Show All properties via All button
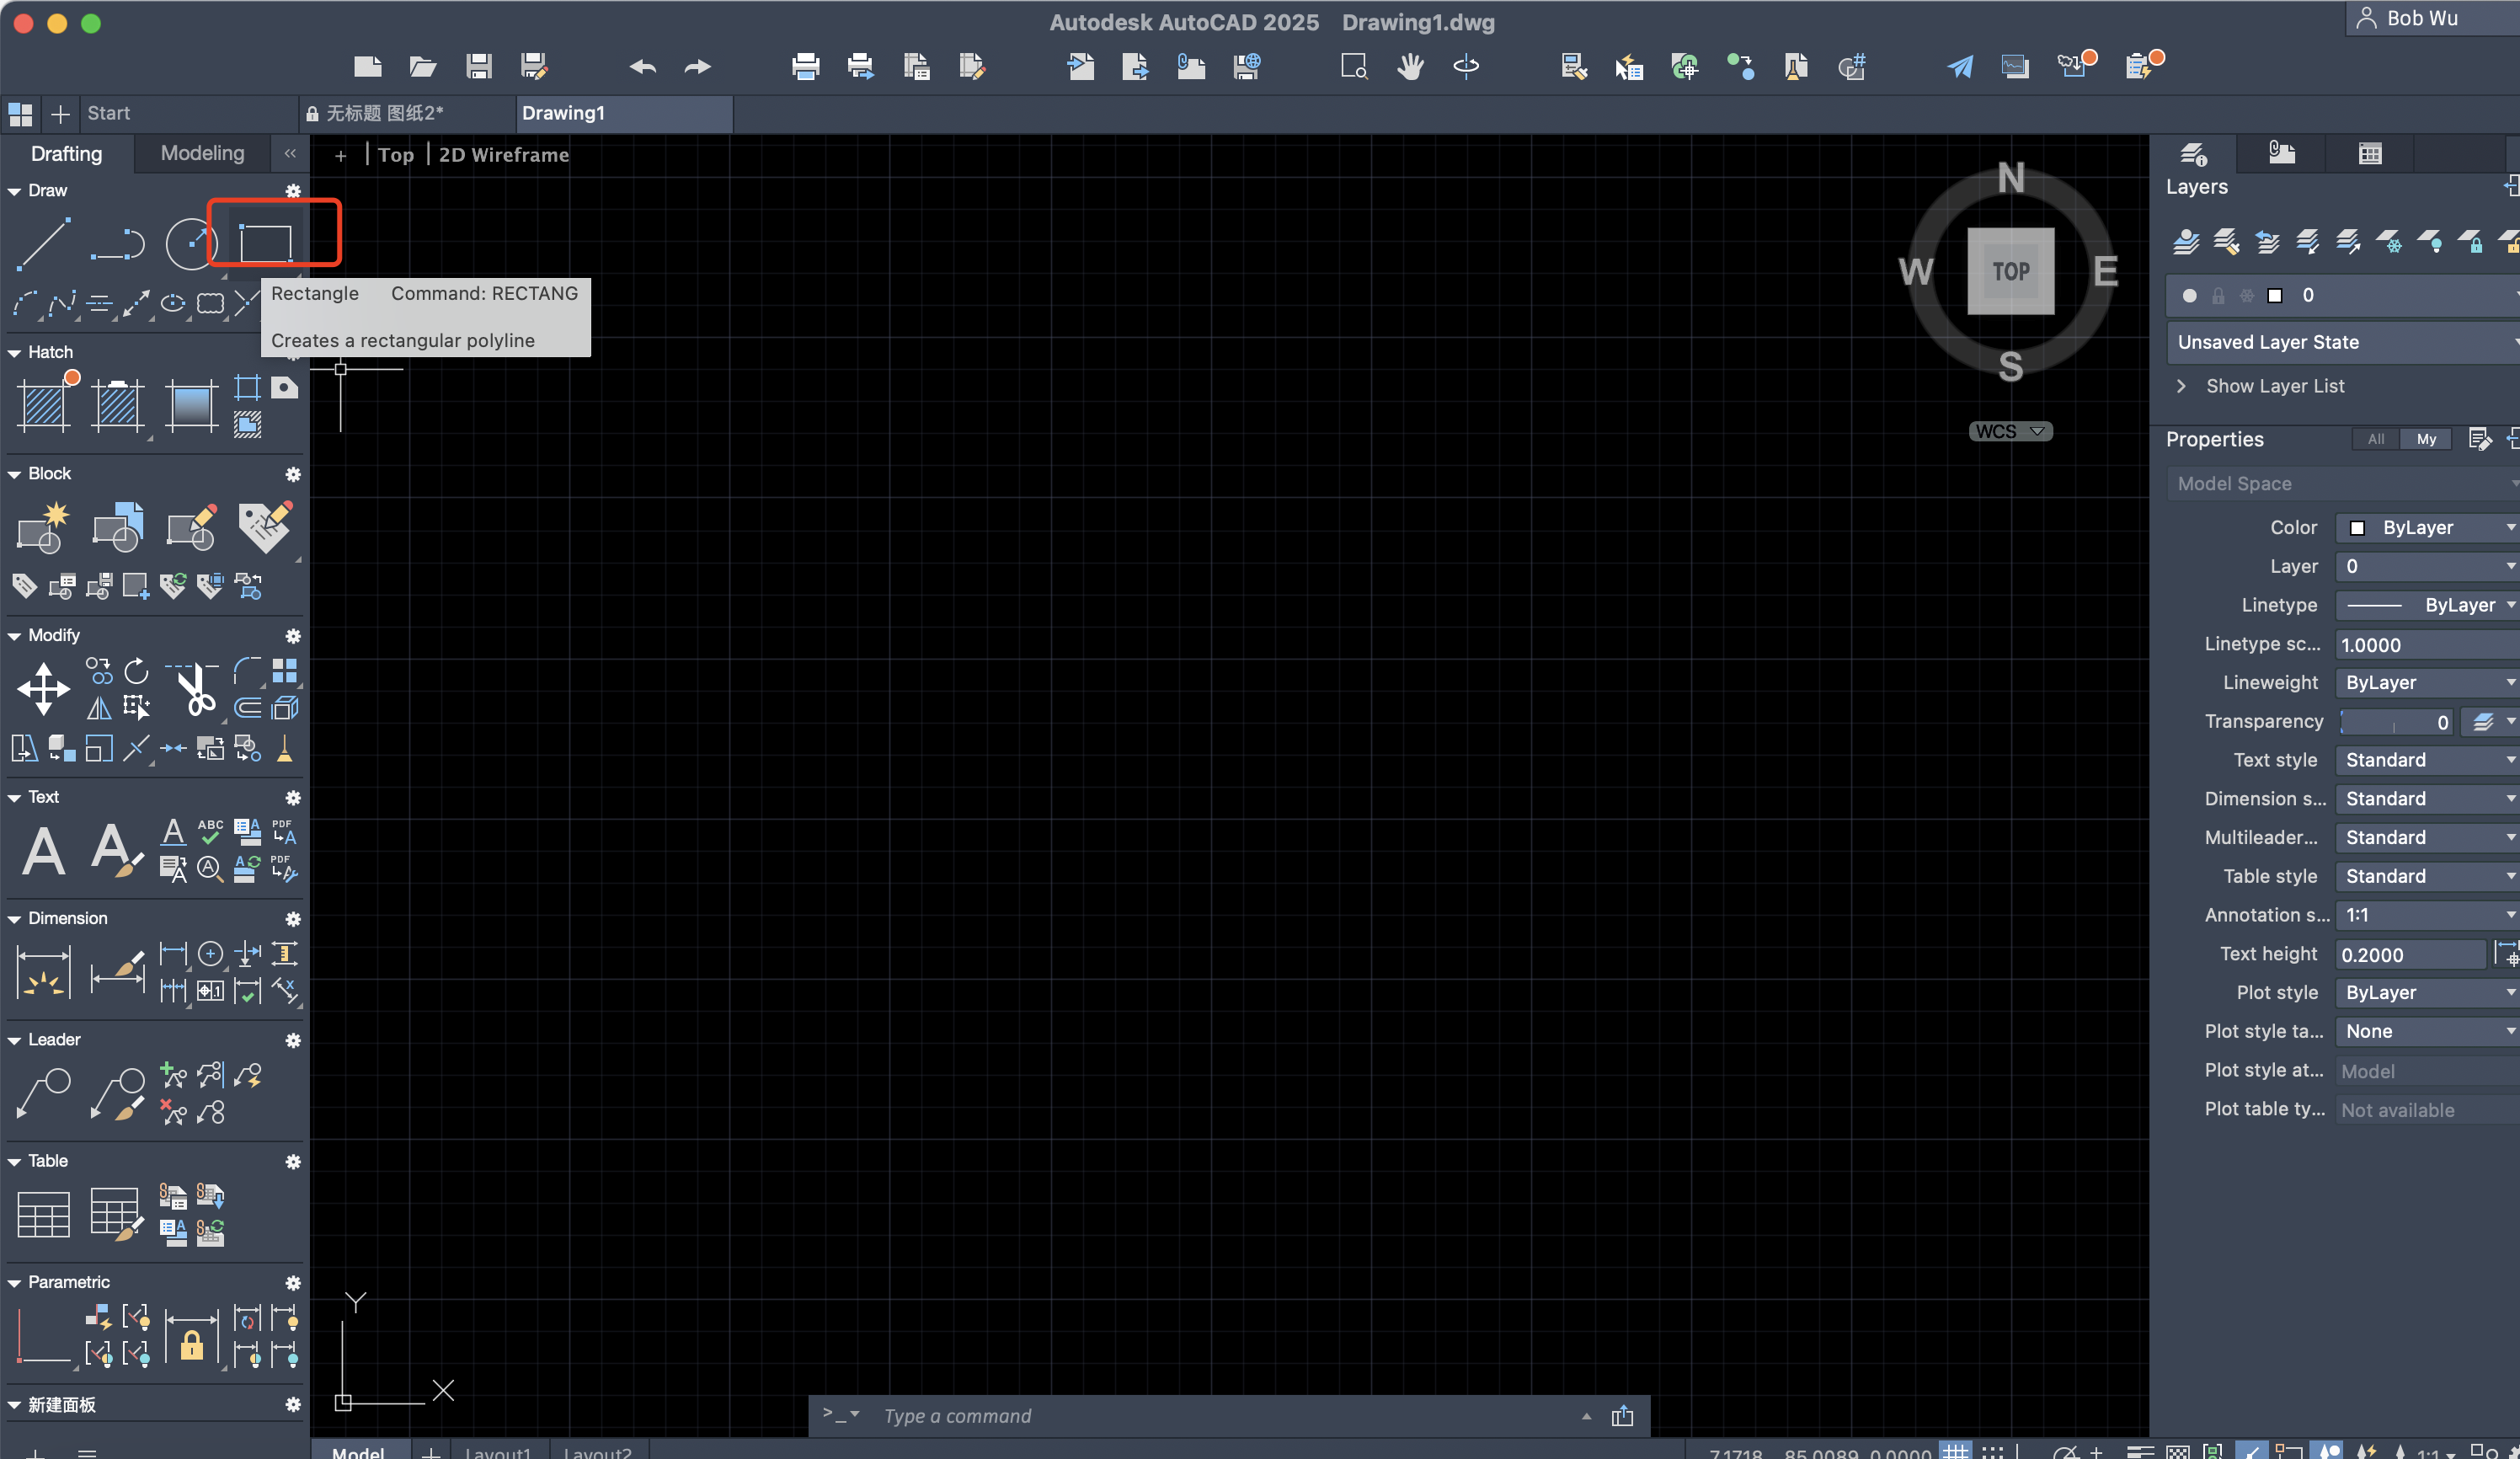Screen dimensions: 2520x1459 click(2376, 439)
